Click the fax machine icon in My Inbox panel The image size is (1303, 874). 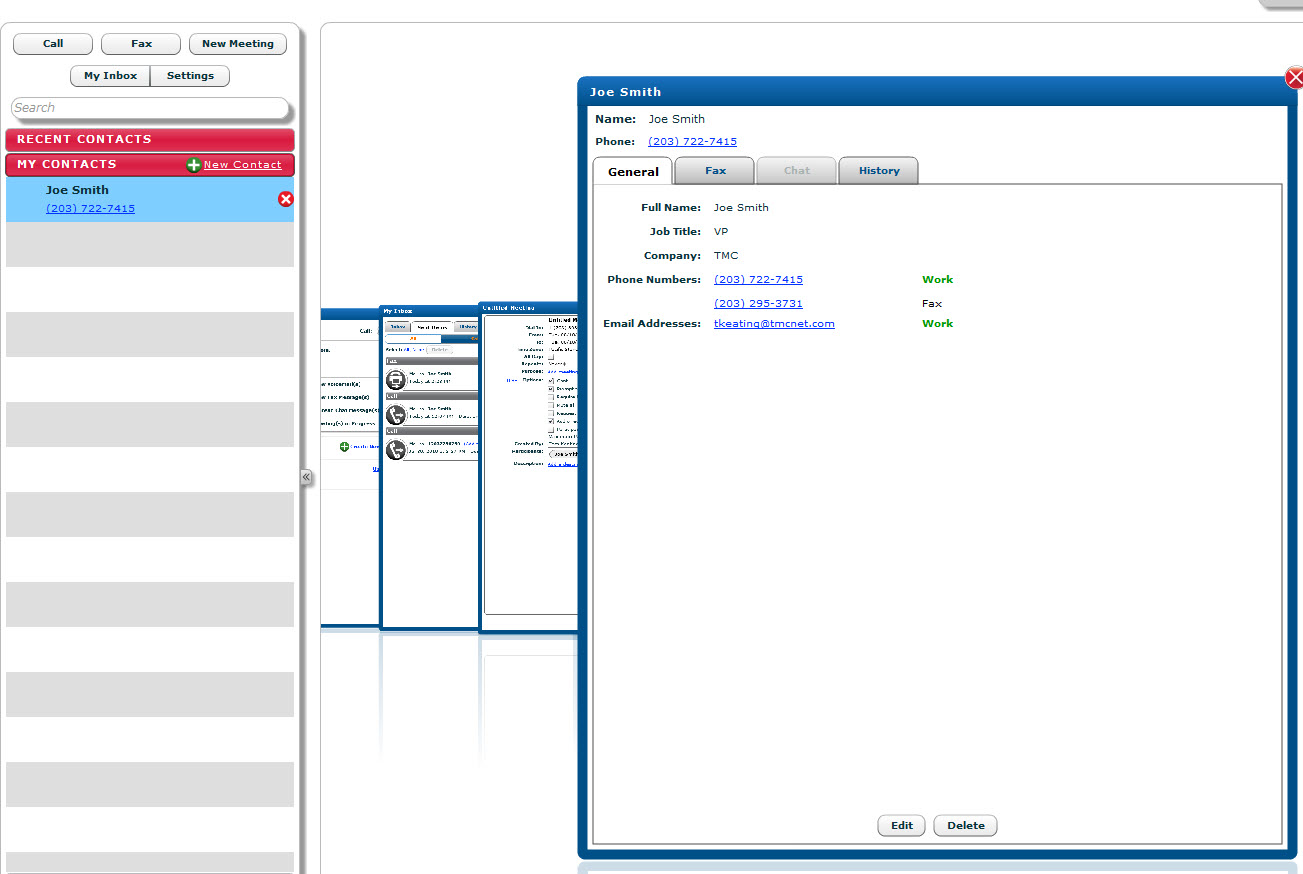tap(396, 380)
